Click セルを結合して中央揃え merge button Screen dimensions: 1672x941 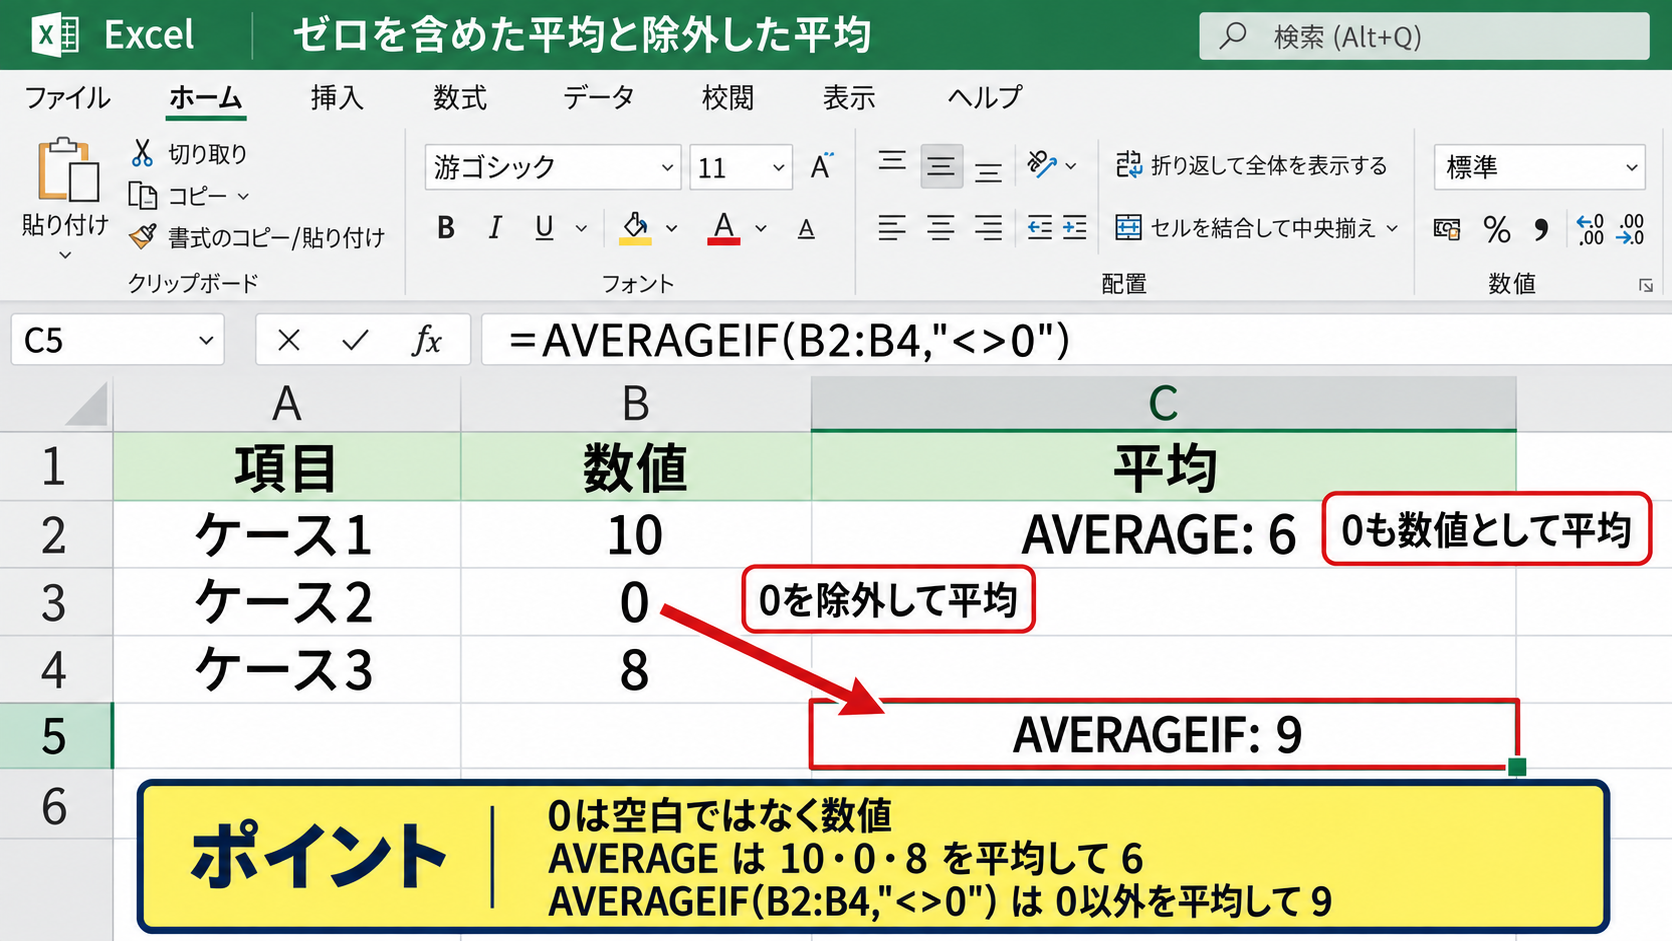[x=1245, y=228]
